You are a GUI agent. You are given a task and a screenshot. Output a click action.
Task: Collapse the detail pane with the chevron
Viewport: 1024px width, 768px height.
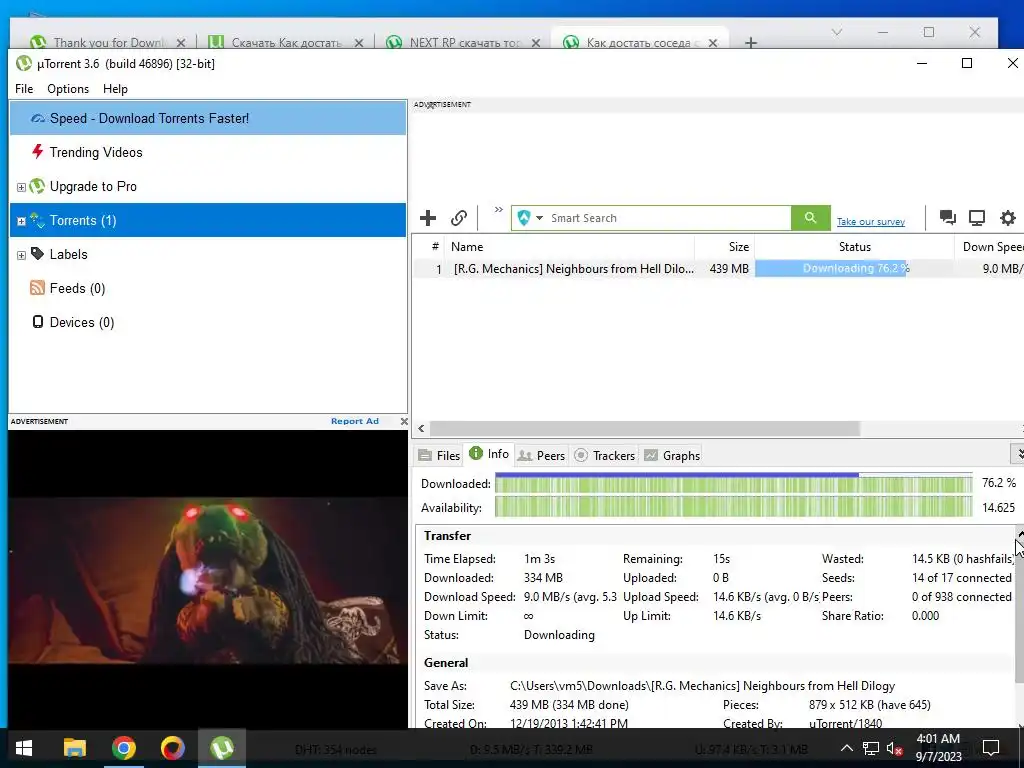pos(1018,454)
